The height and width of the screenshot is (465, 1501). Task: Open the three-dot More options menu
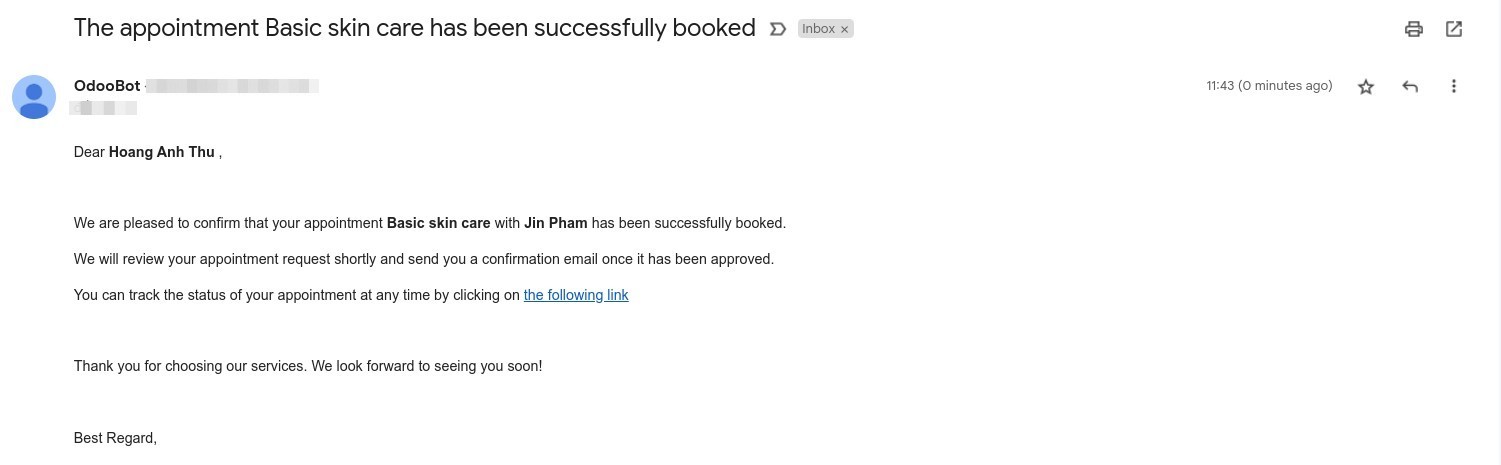point(1453,87)
